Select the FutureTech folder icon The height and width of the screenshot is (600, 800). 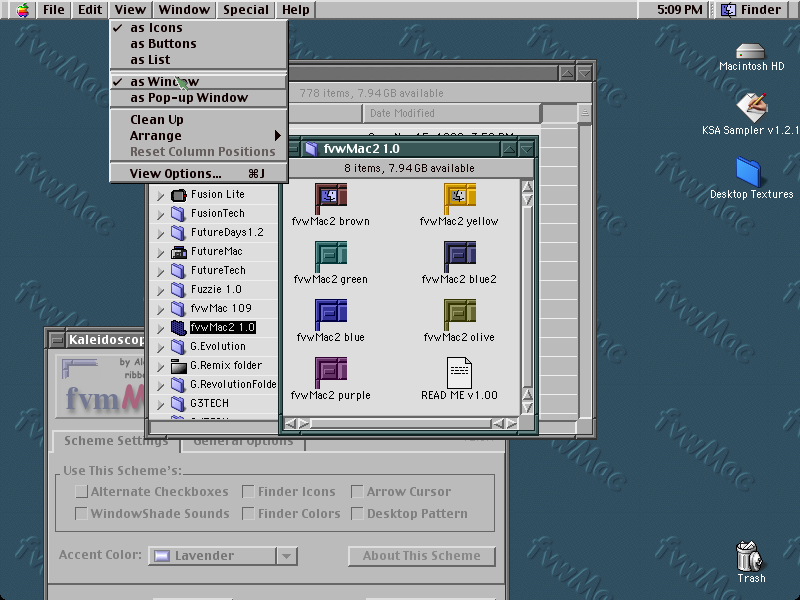click(x=178, y=271)
